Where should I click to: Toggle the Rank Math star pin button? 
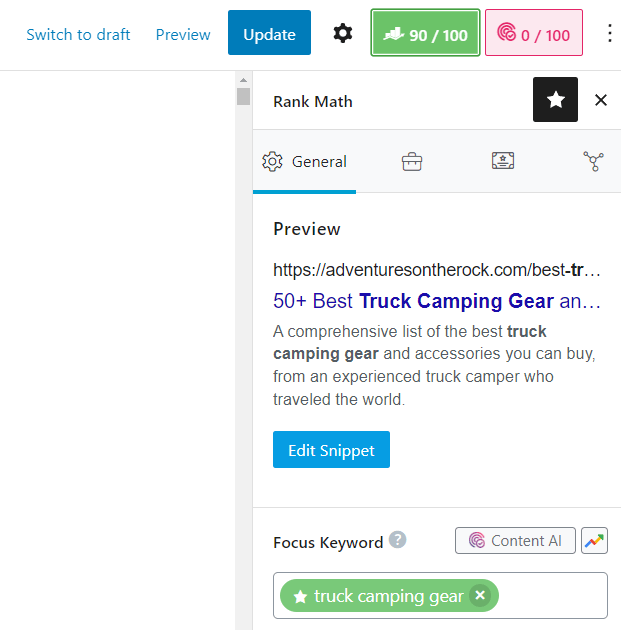pyautogui.click(x=555, y=100)
